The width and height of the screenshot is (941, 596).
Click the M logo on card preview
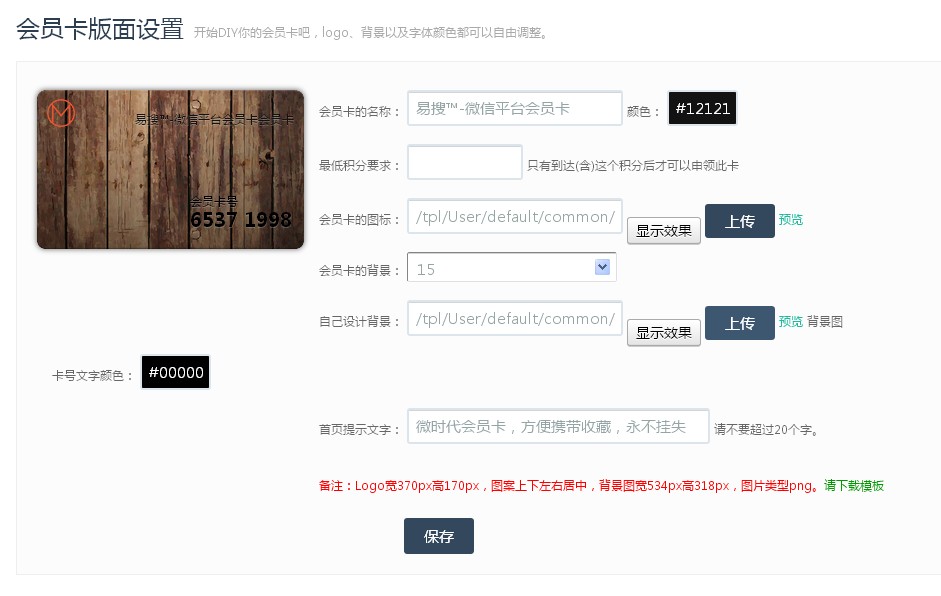tap(61, 114)
